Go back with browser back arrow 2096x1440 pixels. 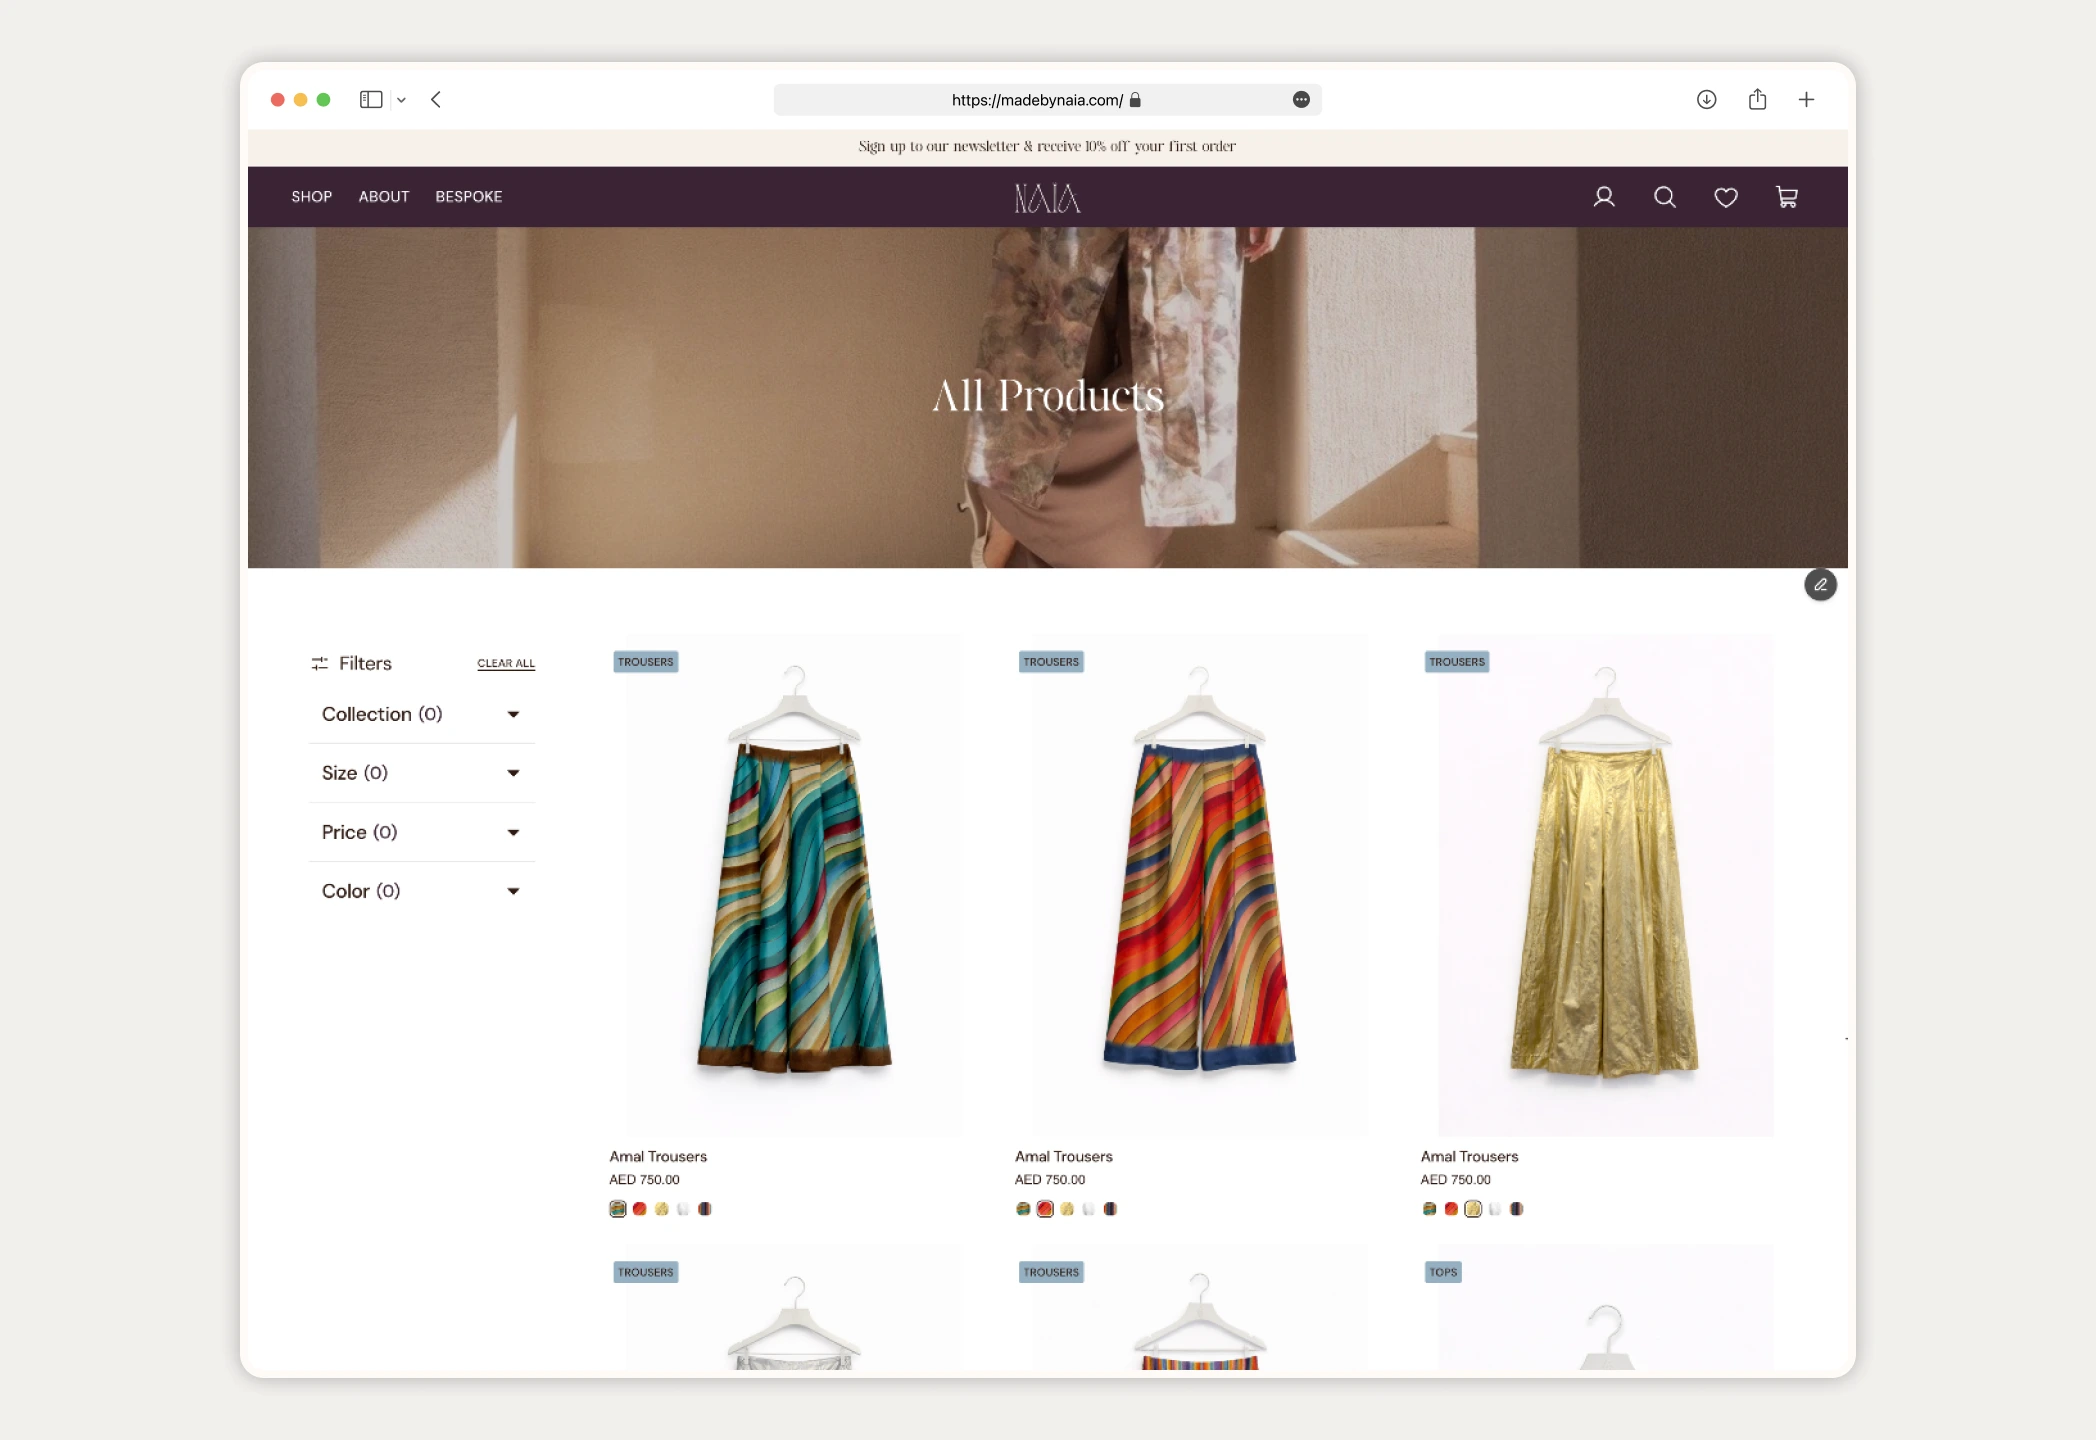click(436, 99)
